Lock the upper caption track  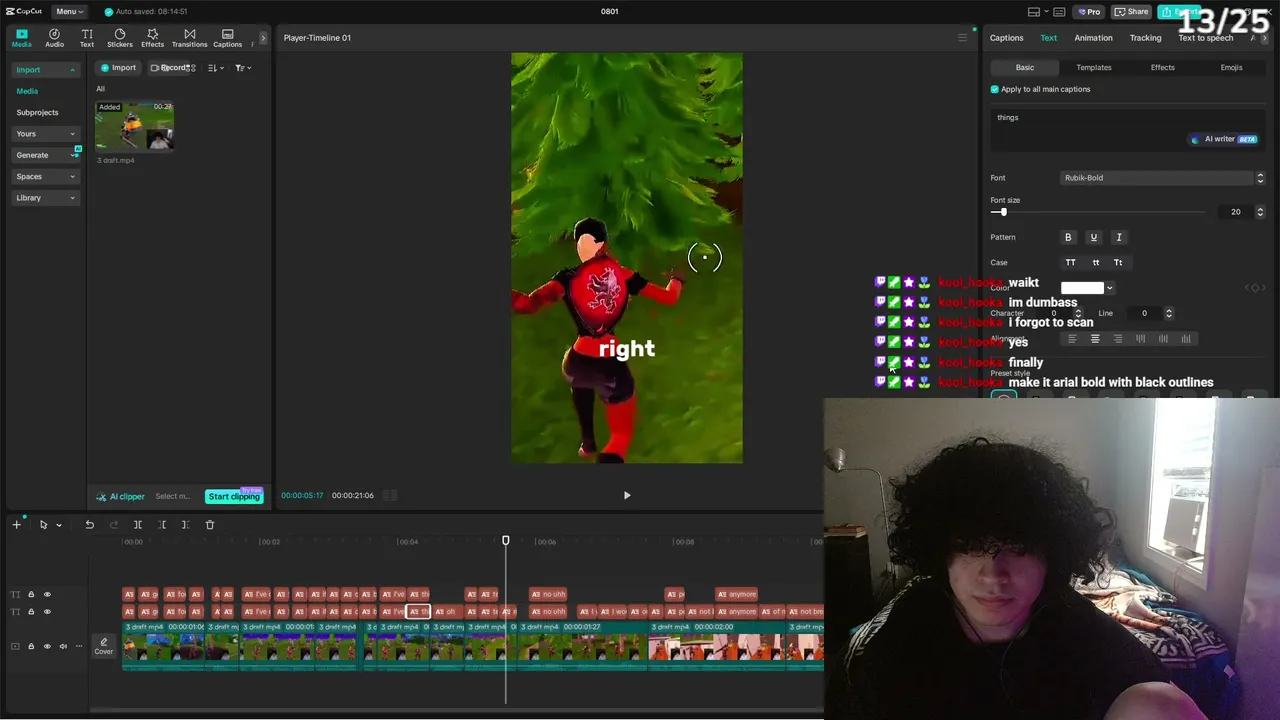pos(31,594)
